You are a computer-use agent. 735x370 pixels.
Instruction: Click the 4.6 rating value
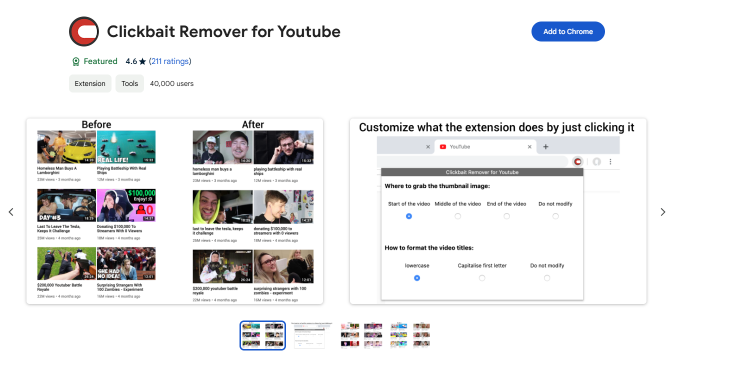pos(131,61)
